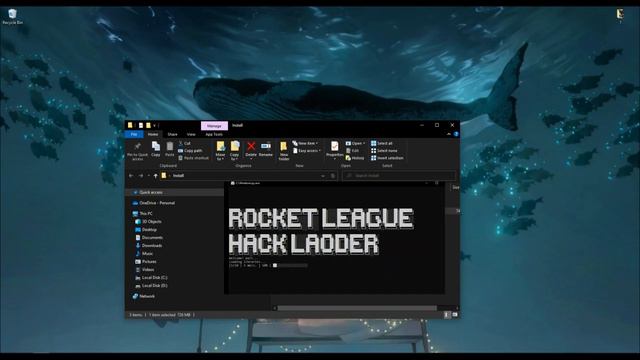This screenshot has height=360, width=640.
Task: Click Invert selection in ribbon
Action: [387, 158]
